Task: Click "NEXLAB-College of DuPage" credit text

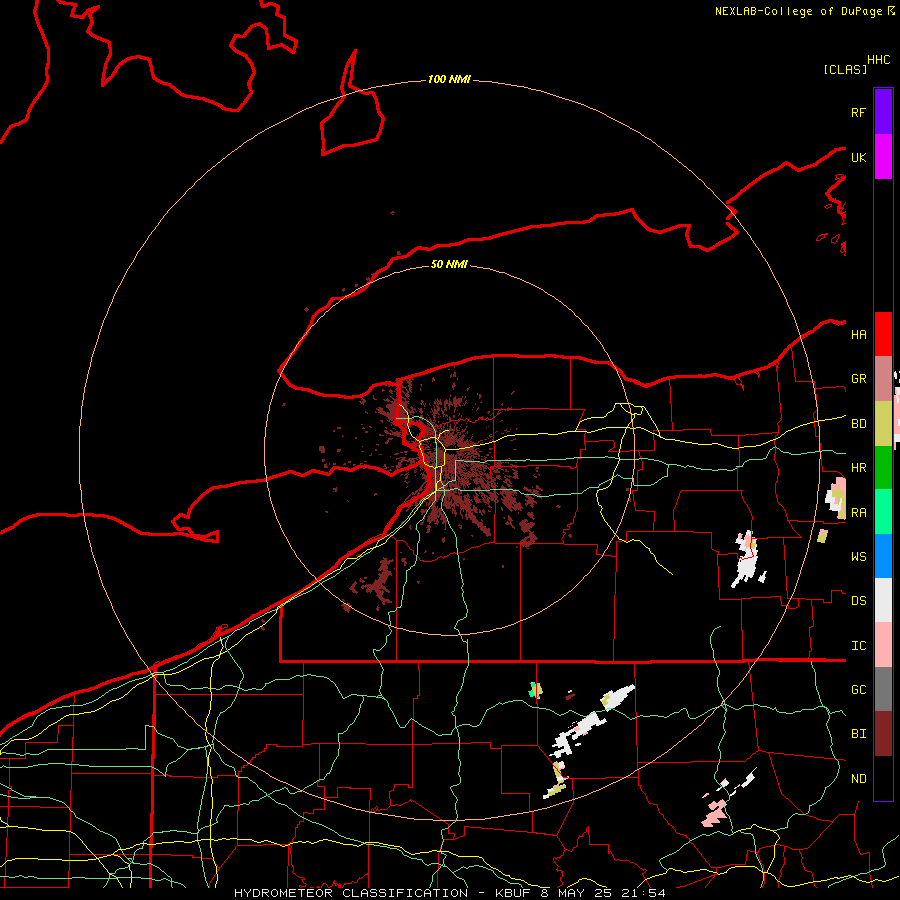Action: coord(800,11)
